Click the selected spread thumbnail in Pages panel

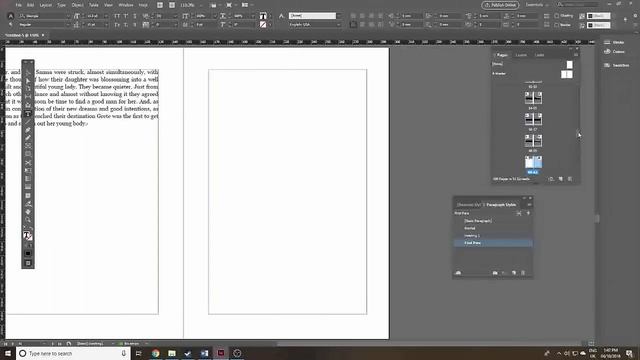[x=533, y=162]
